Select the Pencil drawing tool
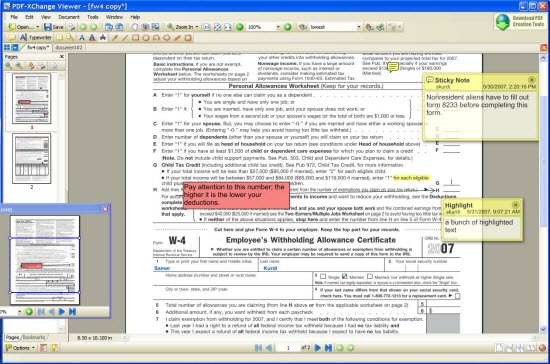This screenshot has height=364, width=550. click(177, 38)
